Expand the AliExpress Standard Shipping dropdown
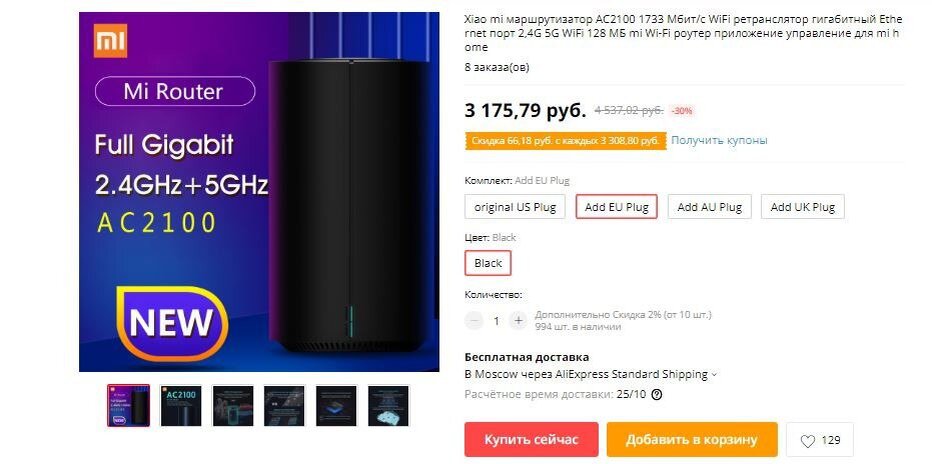 (591, 374)
